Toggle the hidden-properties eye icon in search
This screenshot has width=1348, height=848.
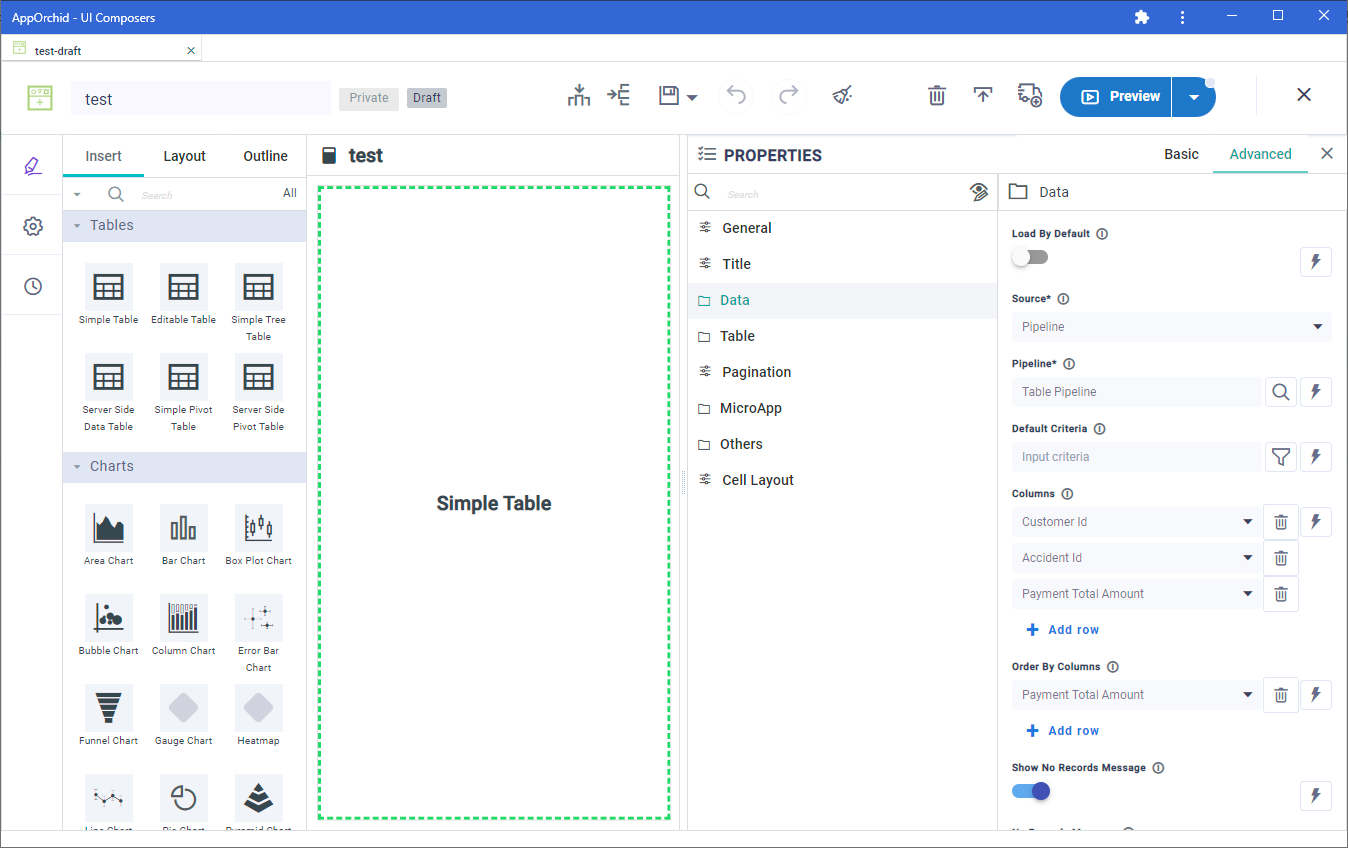tap(979, 192)
